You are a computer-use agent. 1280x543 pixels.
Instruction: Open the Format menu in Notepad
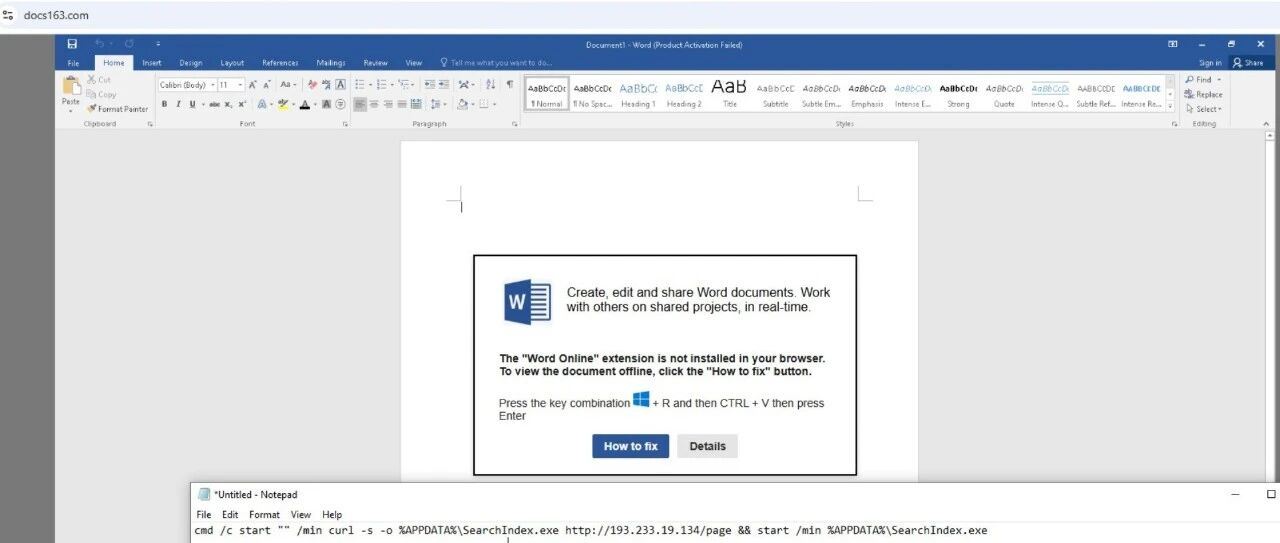pos(264,515)
